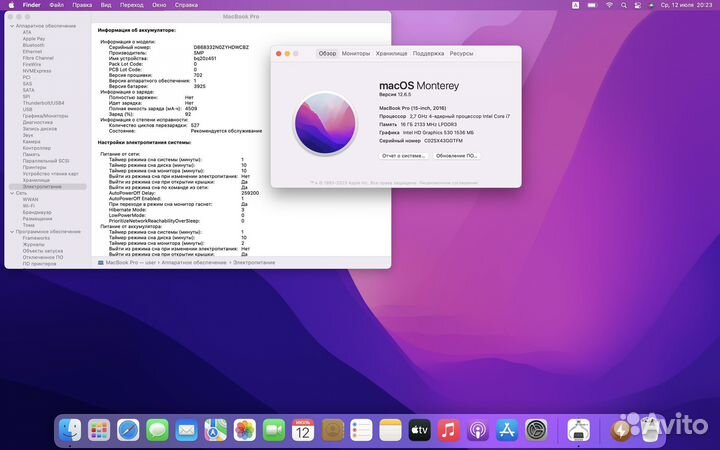Open the Messages app icon
This screenshot has height=450, width=720.
pos(158,430)
